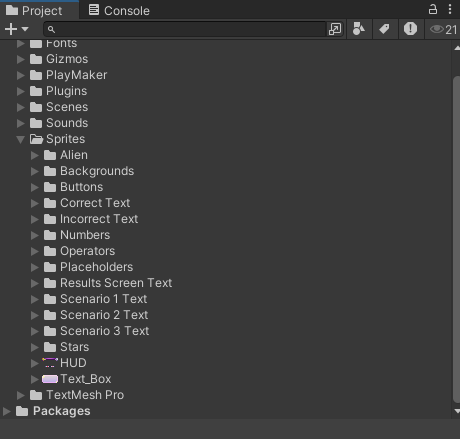
Task: Expand the Plugins folder arrow
Action: point(21,91)
